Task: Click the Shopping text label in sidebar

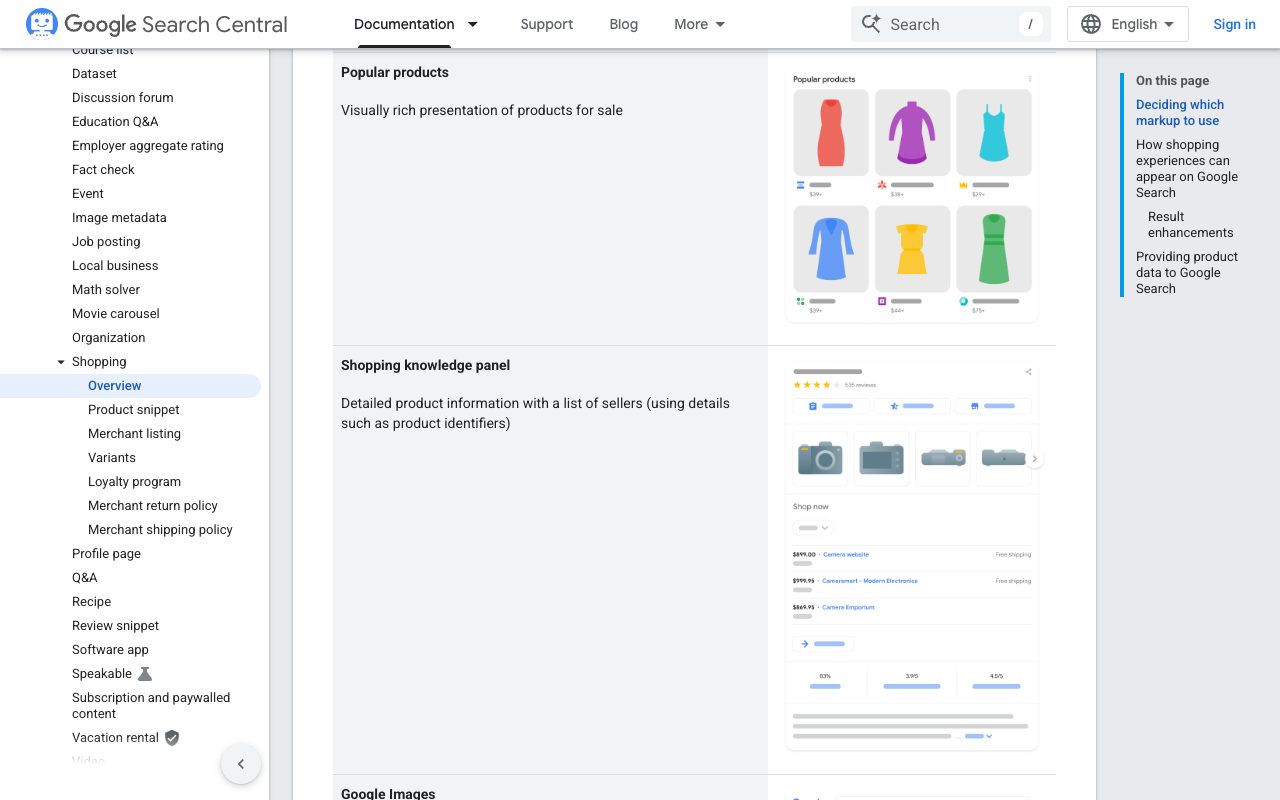Action: point(99,362)
